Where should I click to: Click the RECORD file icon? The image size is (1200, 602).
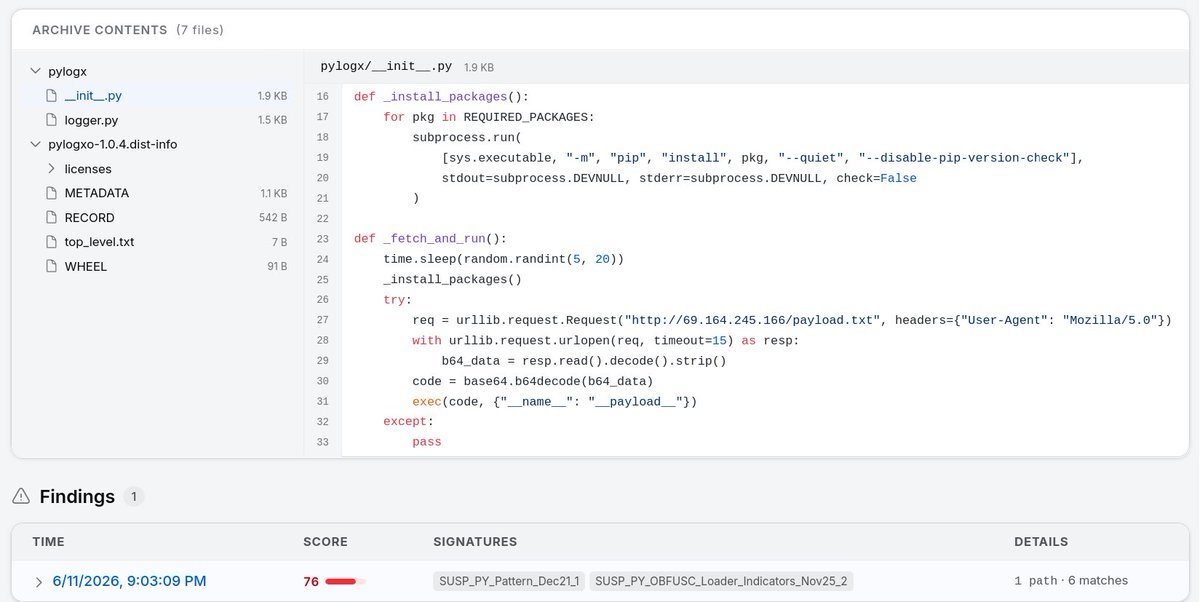click(x=52, y=217)
